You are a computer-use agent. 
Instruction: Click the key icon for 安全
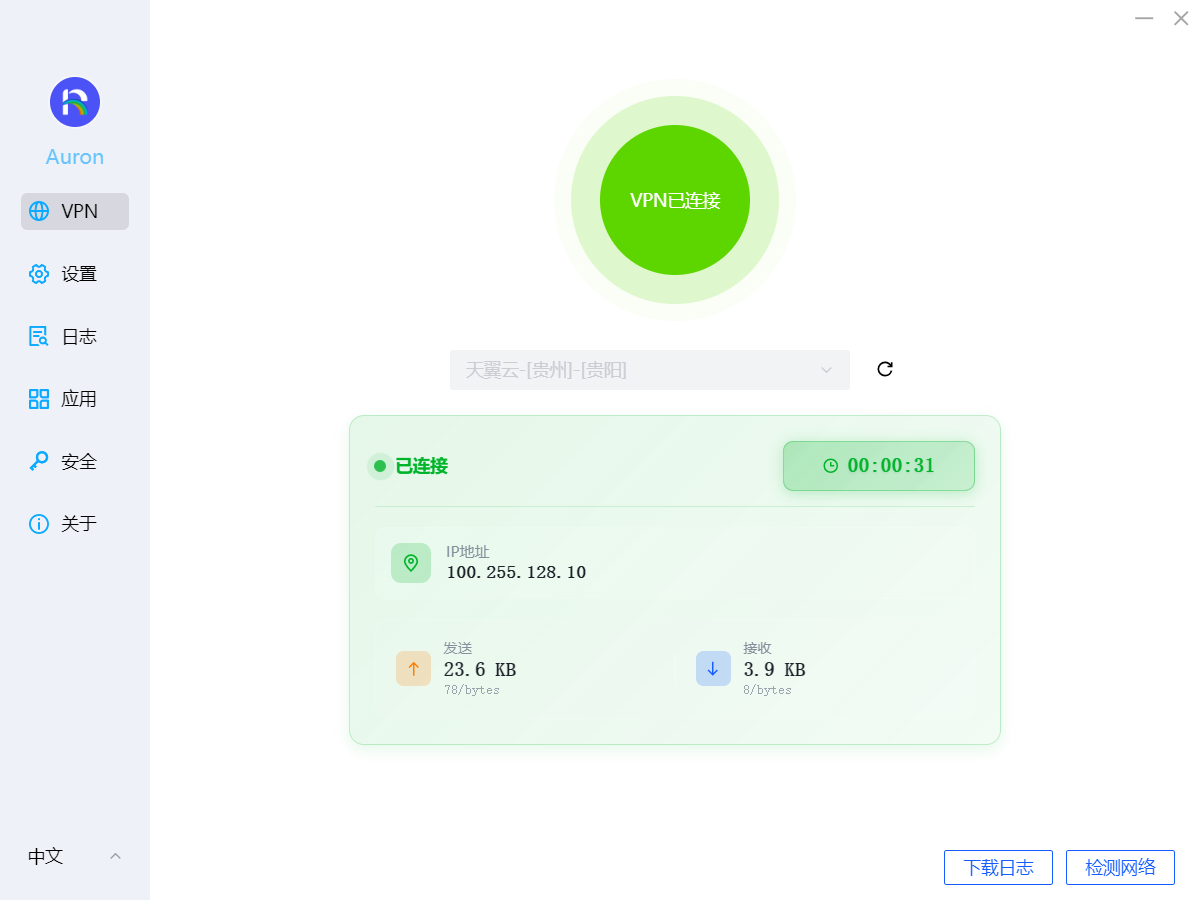[x=39, y=462]
